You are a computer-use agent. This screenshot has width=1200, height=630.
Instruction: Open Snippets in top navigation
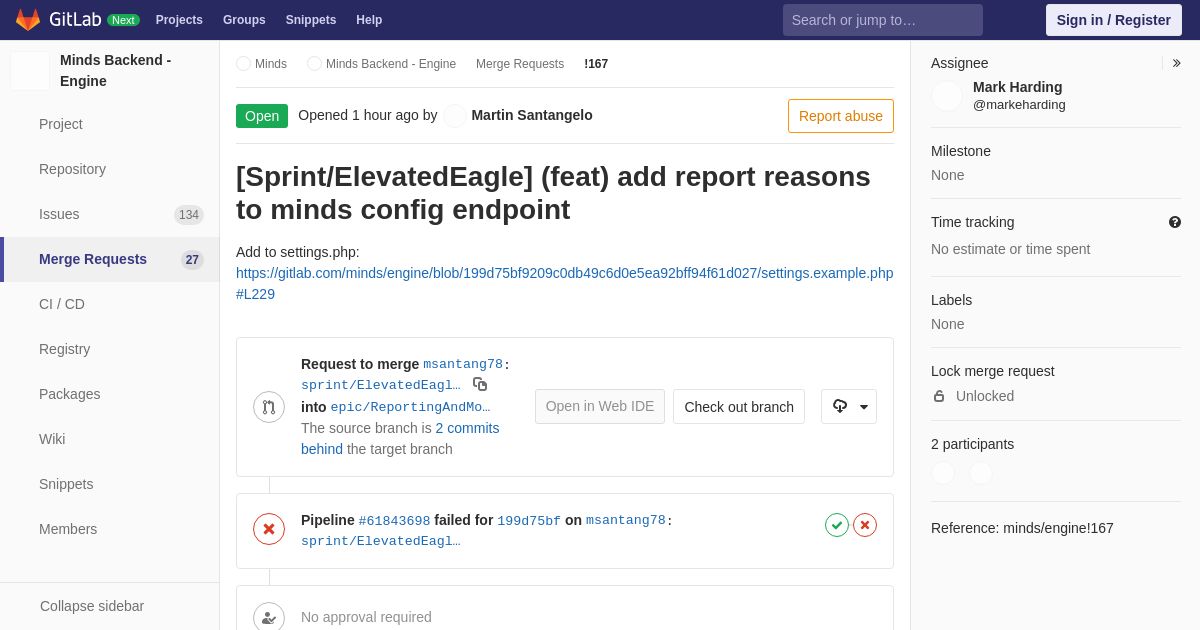coord(311,20)
